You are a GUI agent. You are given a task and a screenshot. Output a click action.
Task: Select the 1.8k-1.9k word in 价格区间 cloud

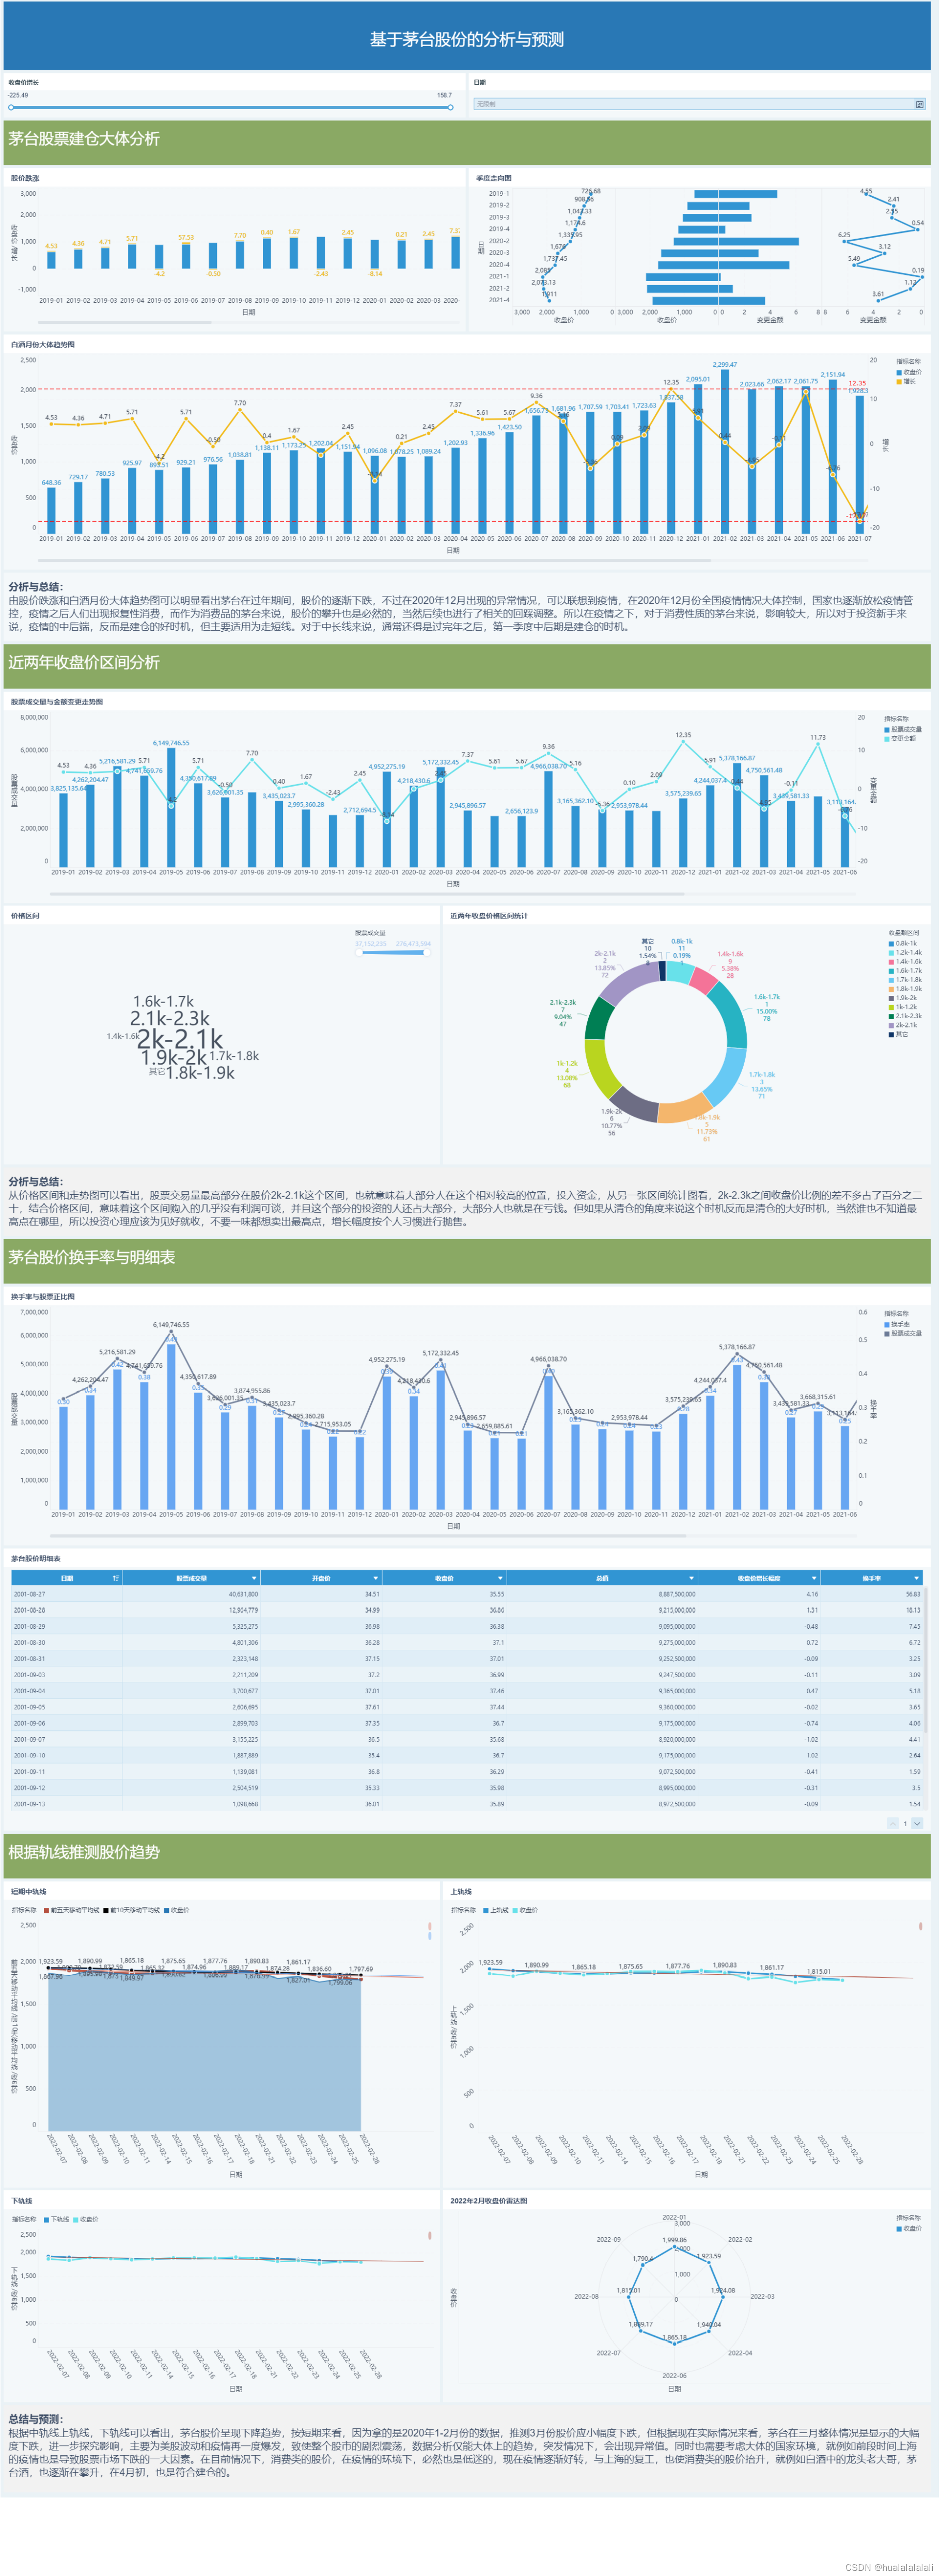click(200, 1073)
